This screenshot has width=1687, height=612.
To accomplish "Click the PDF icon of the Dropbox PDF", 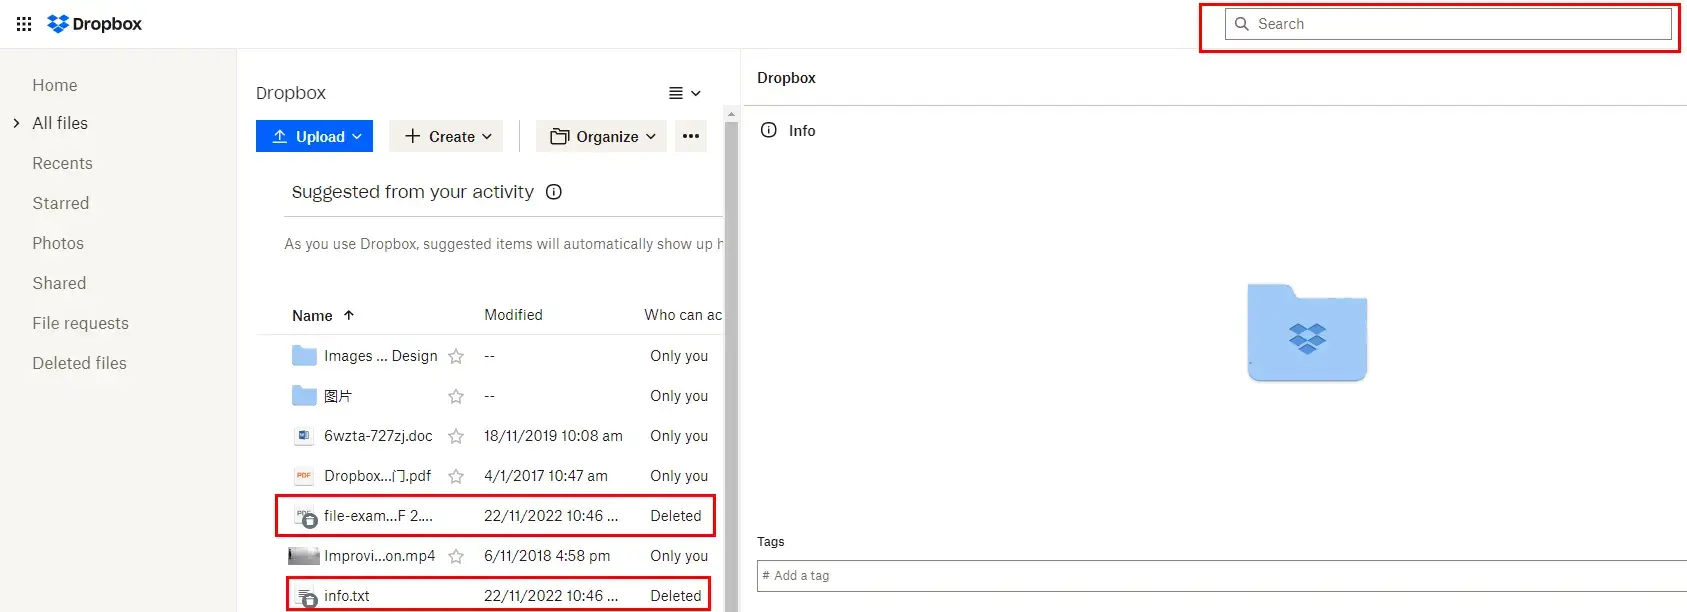I will 304,476.
